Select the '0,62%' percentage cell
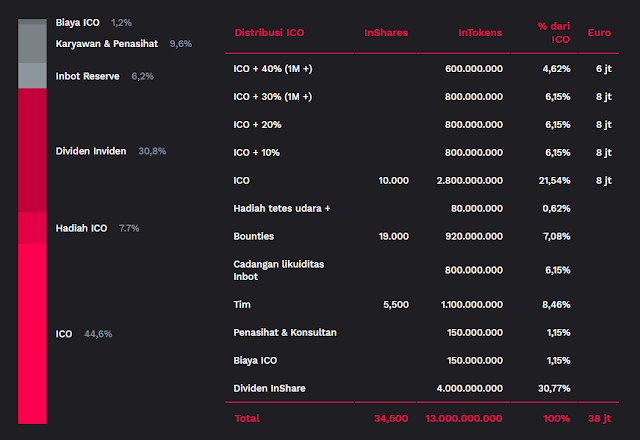640x440 pixels. (x=556, y=209)
